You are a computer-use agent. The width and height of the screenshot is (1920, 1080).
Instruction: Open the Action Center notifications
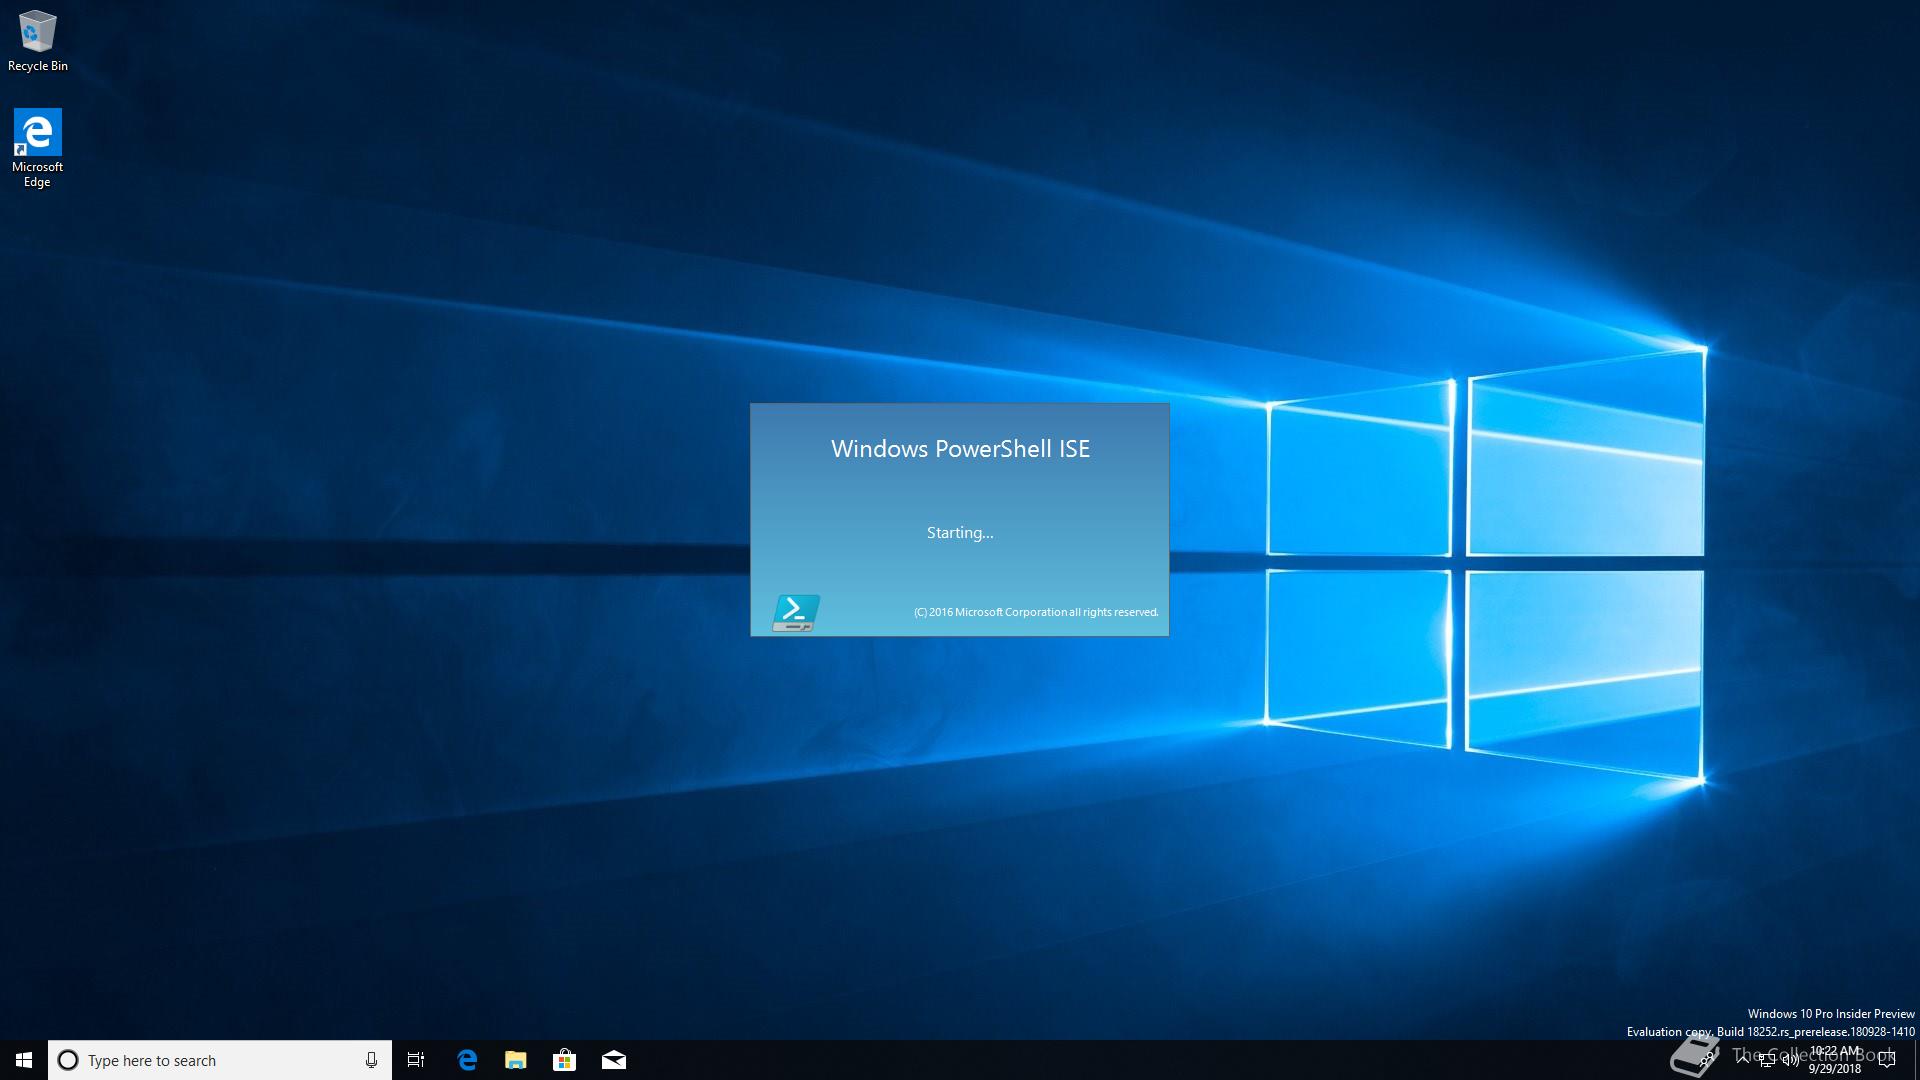tap(1887, 1060)
